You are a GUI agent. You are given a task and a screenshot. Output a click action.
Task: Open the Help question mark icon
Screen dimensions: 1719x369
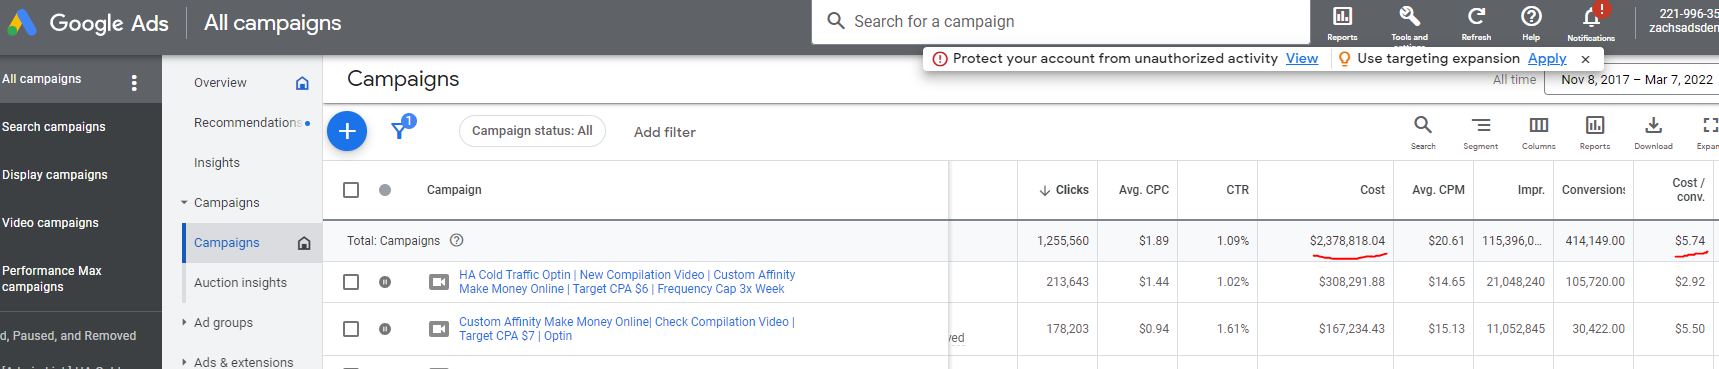pyautogui.click(x=1531, y=17)
